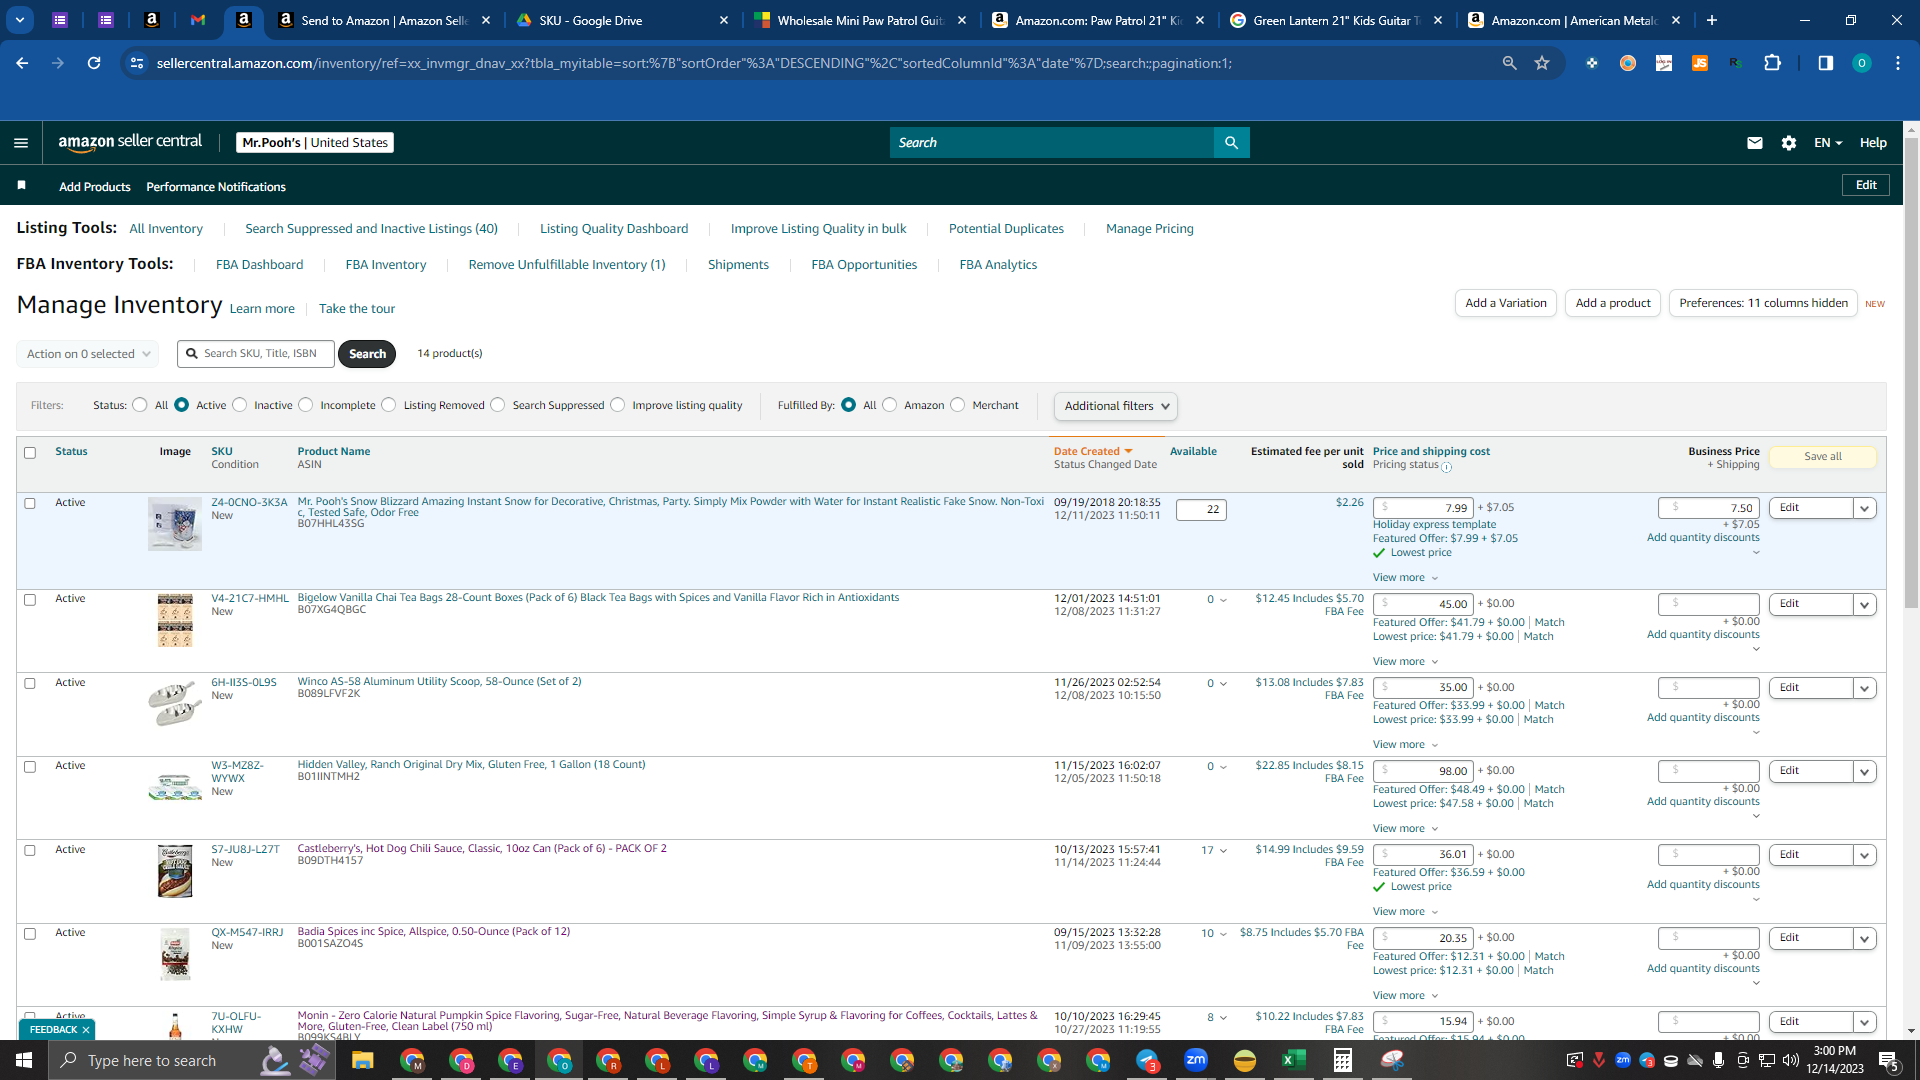Open the tab search dropdown arrow

(20, 20)
